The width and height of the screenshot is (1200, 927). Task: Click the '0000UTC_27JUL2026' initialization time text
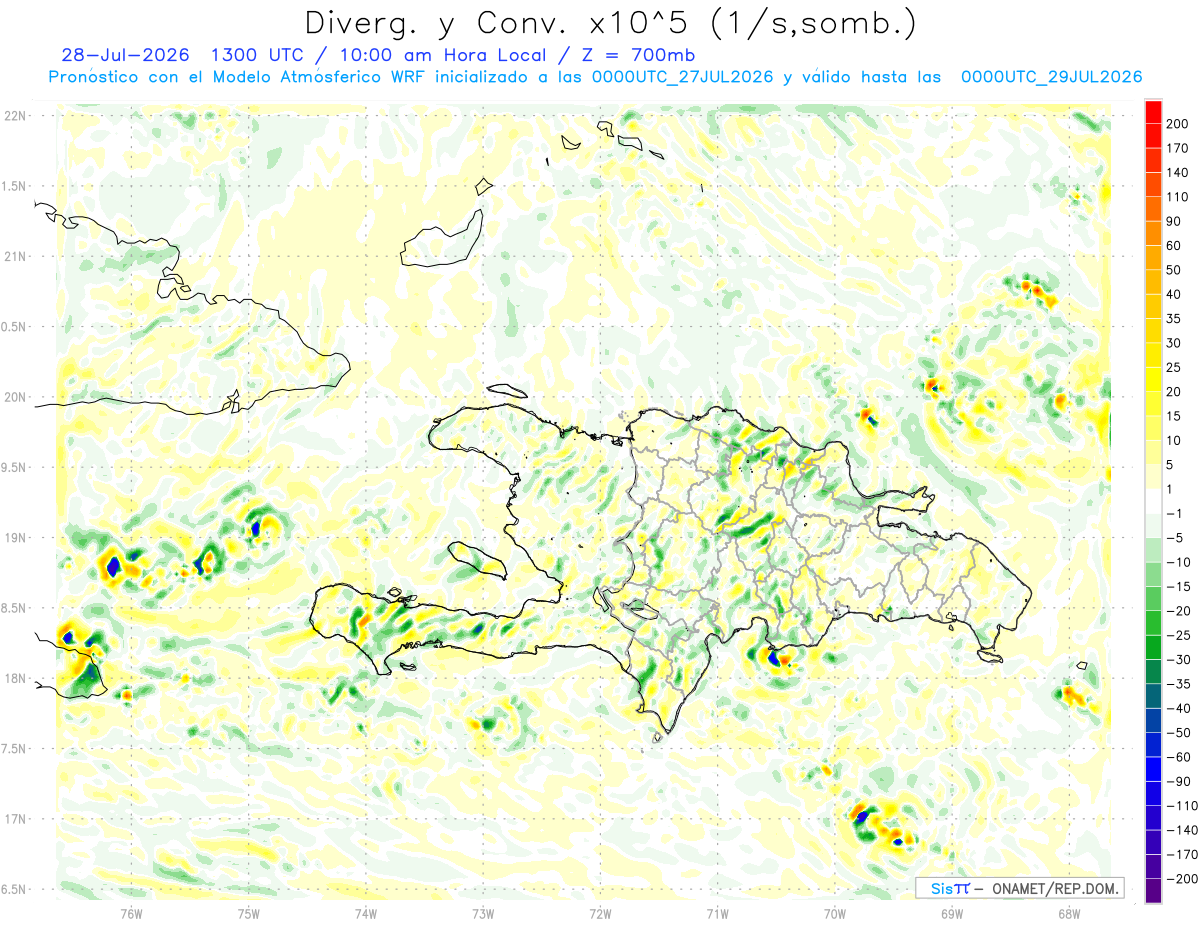click(682, 77)
